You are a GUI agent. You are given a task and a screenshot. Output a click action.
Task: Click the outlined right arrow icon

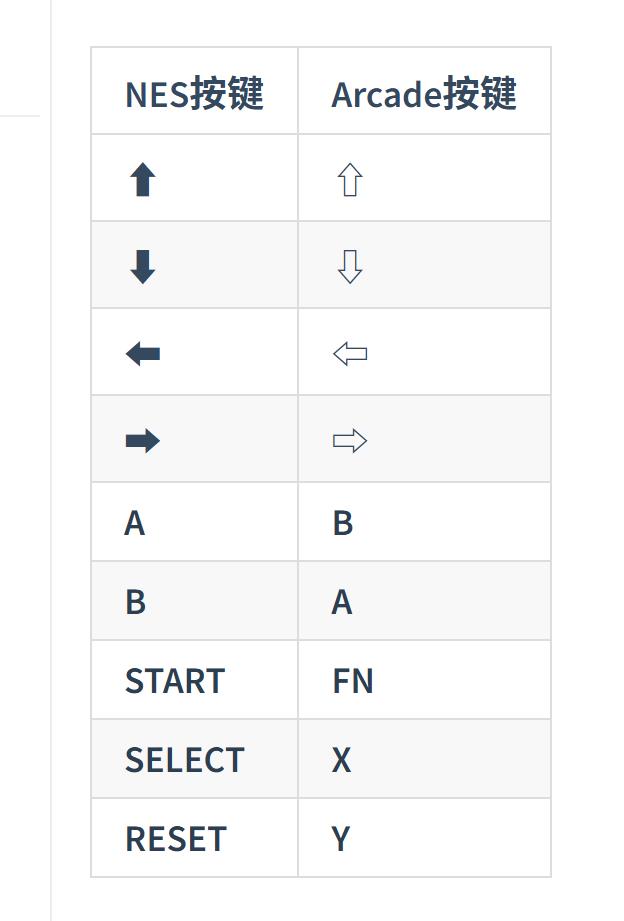coord(350,440)
